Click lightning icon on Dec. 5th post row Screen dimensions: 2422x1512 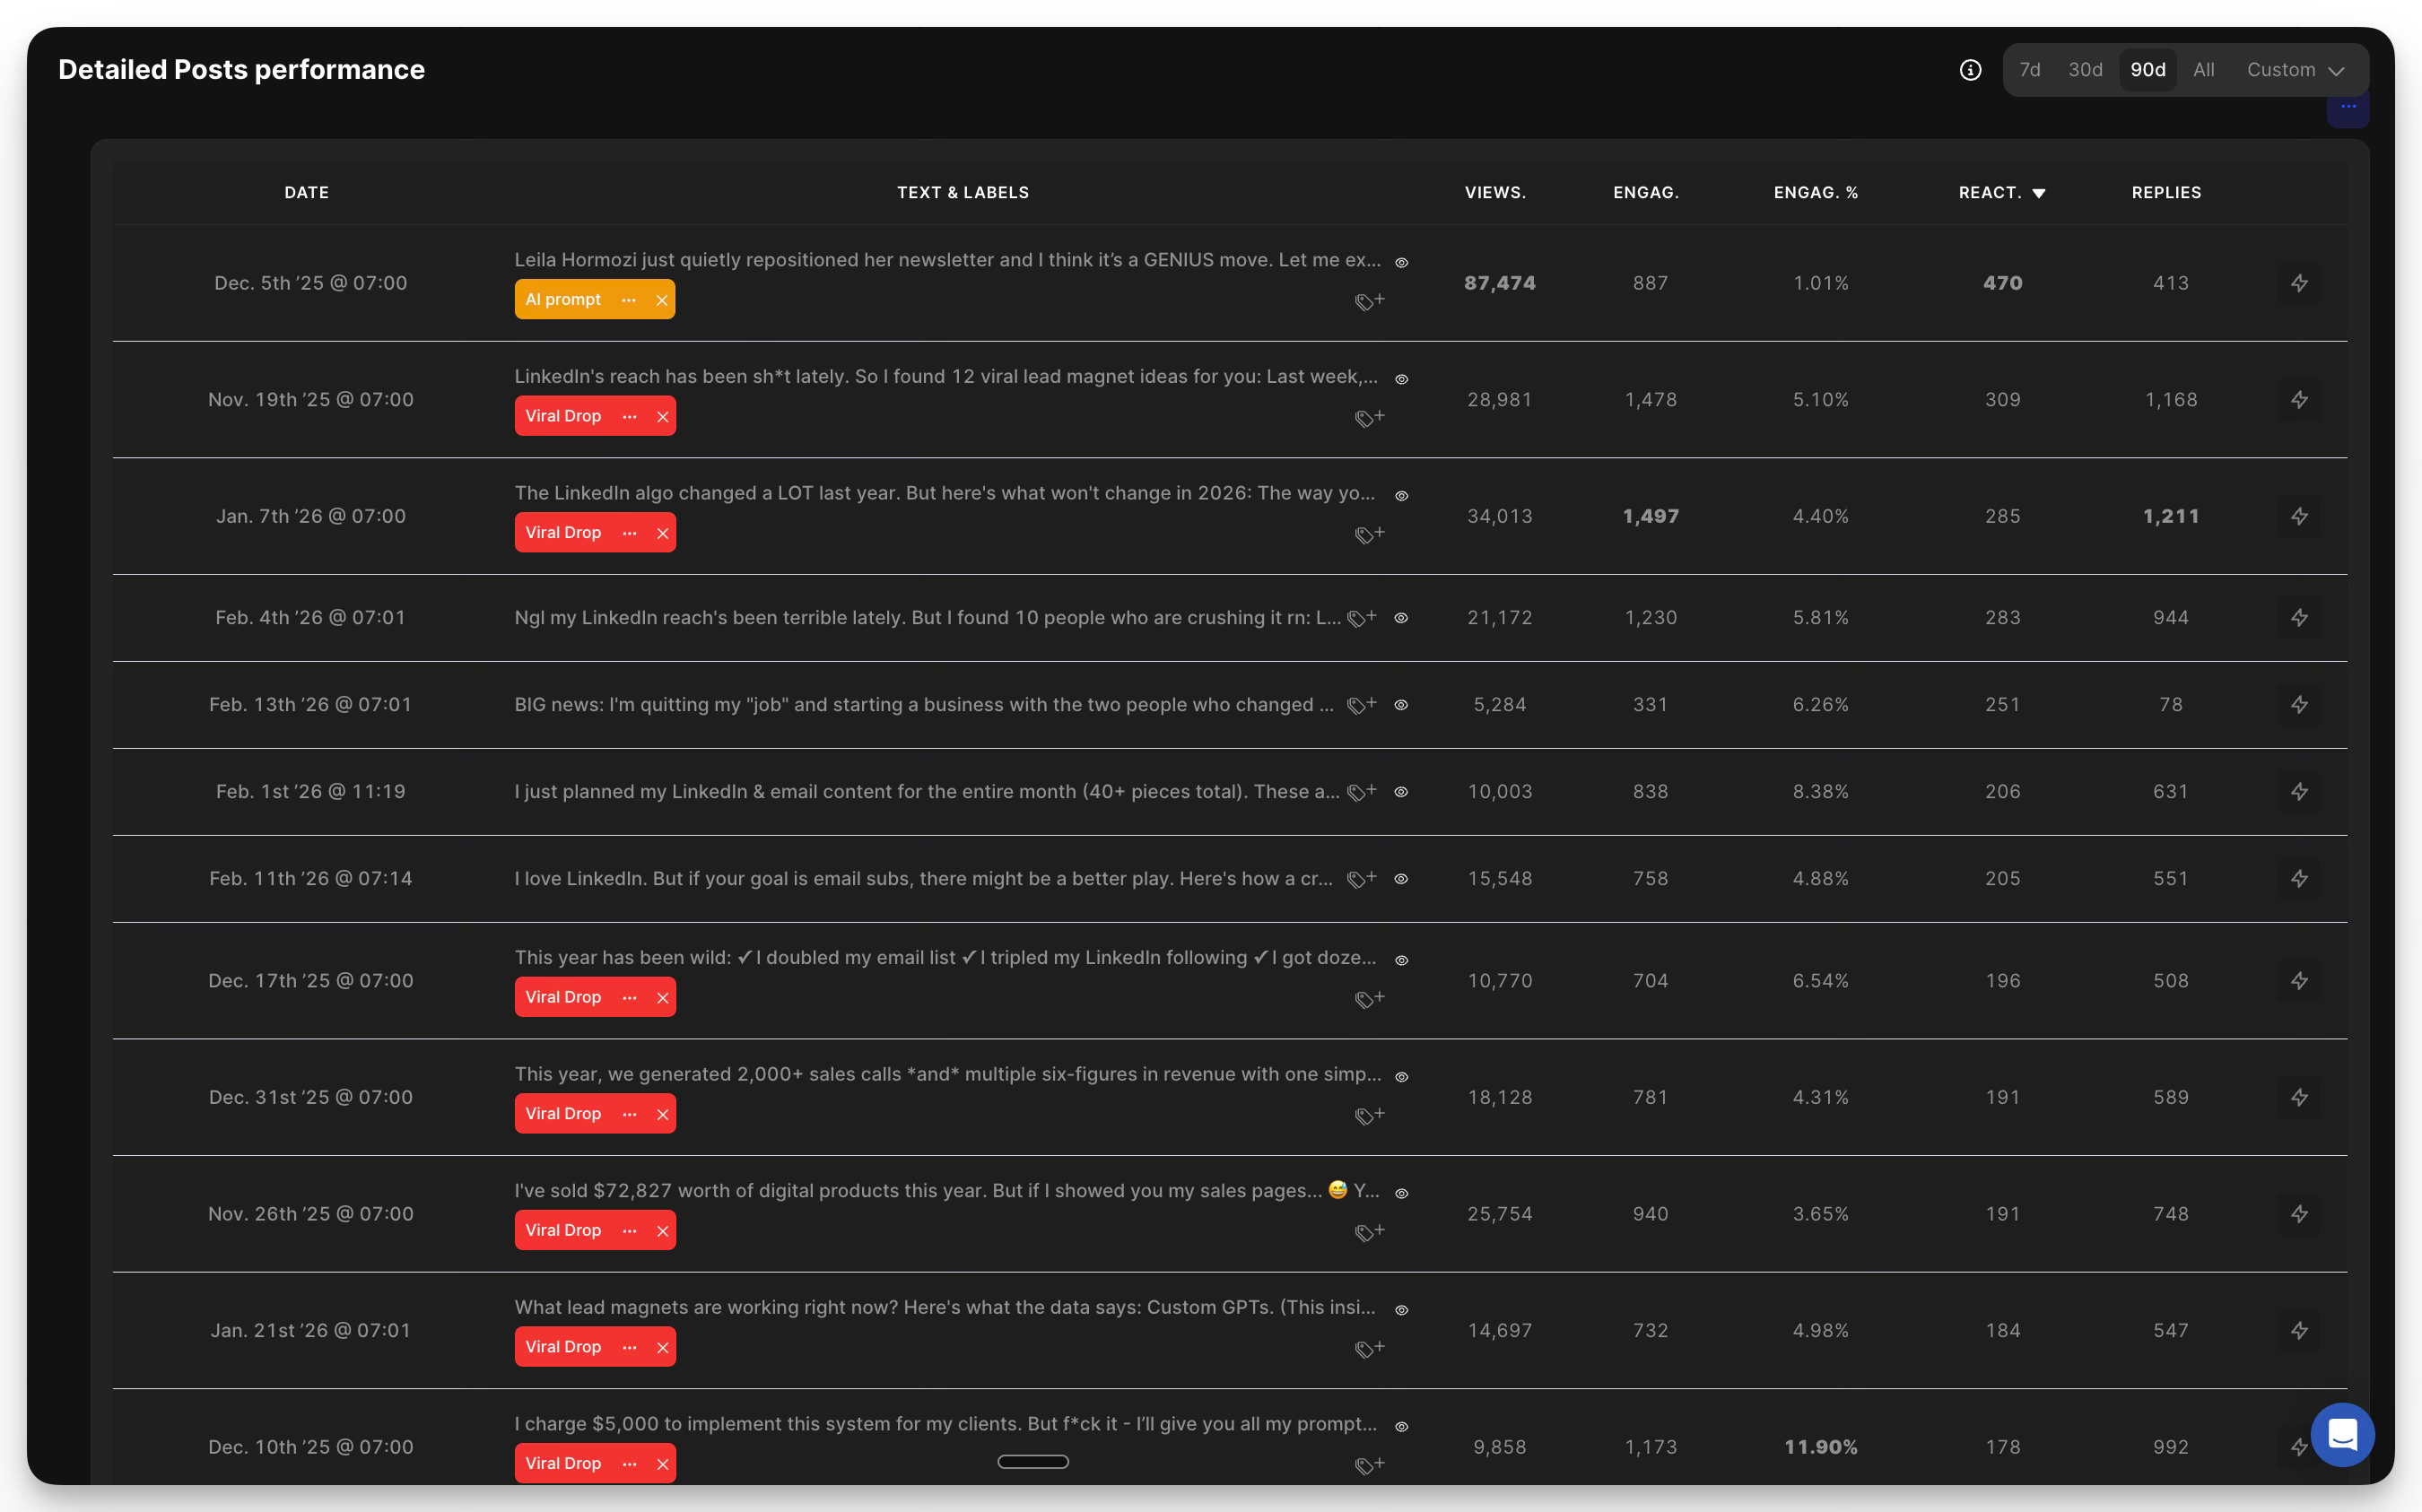2299,283
